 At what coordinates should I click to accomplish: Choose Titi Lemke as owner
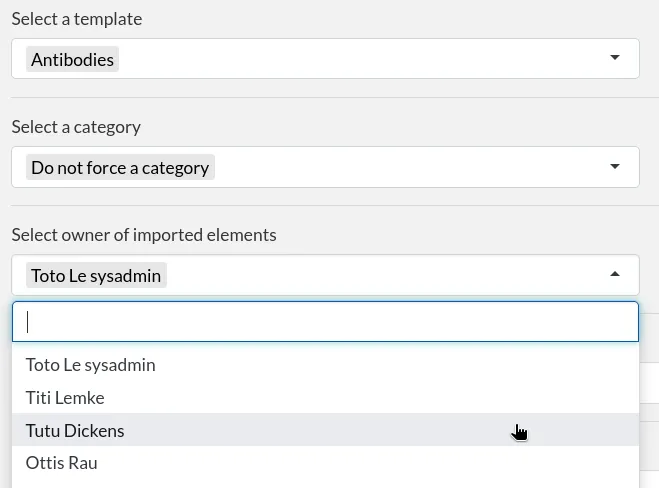click(x=325, y=398)
